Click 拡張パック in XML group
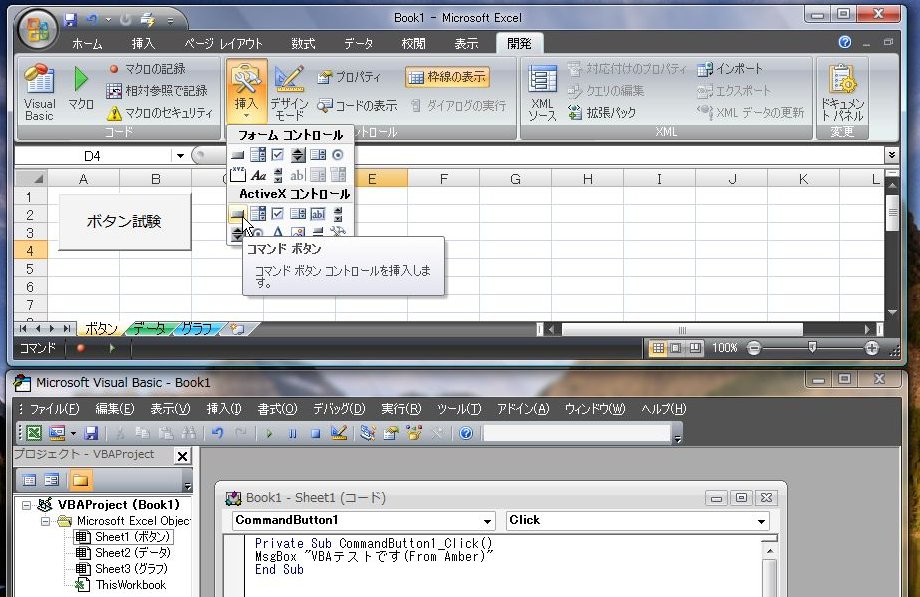This screenshot has width=920, height=597. [602, 112]
